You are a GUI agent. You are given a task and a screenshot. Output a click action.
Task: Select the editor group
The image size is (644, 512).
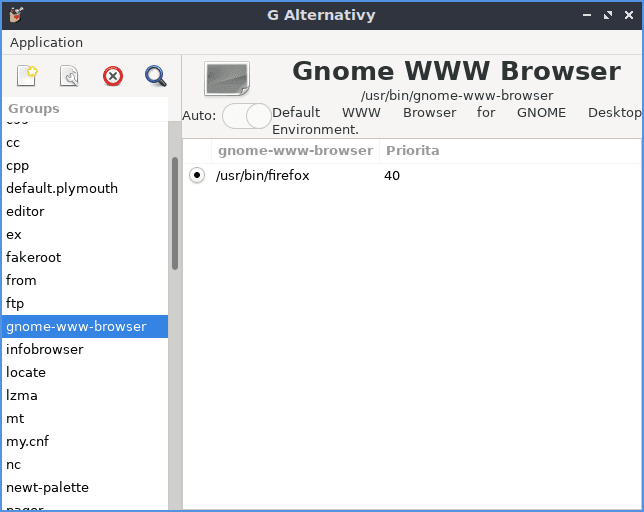85,211
